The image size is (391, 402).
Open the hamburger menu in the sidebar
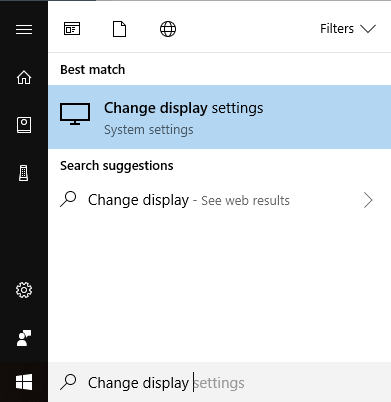coord(24,29)
